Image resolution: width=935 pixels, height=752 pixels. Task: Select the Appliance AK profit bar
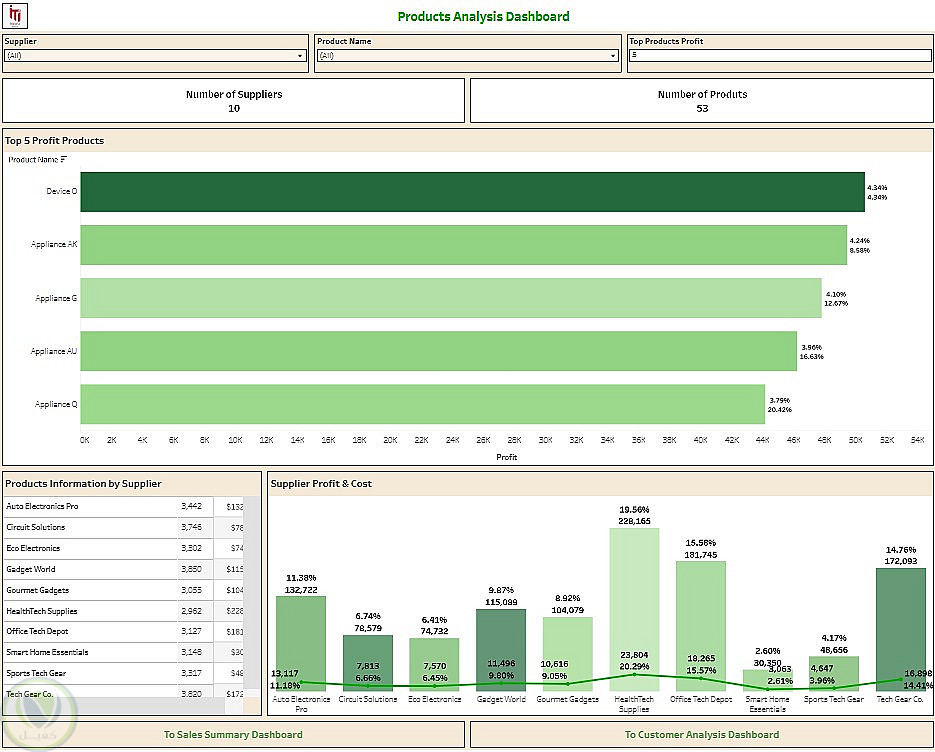tap(463, 245)
